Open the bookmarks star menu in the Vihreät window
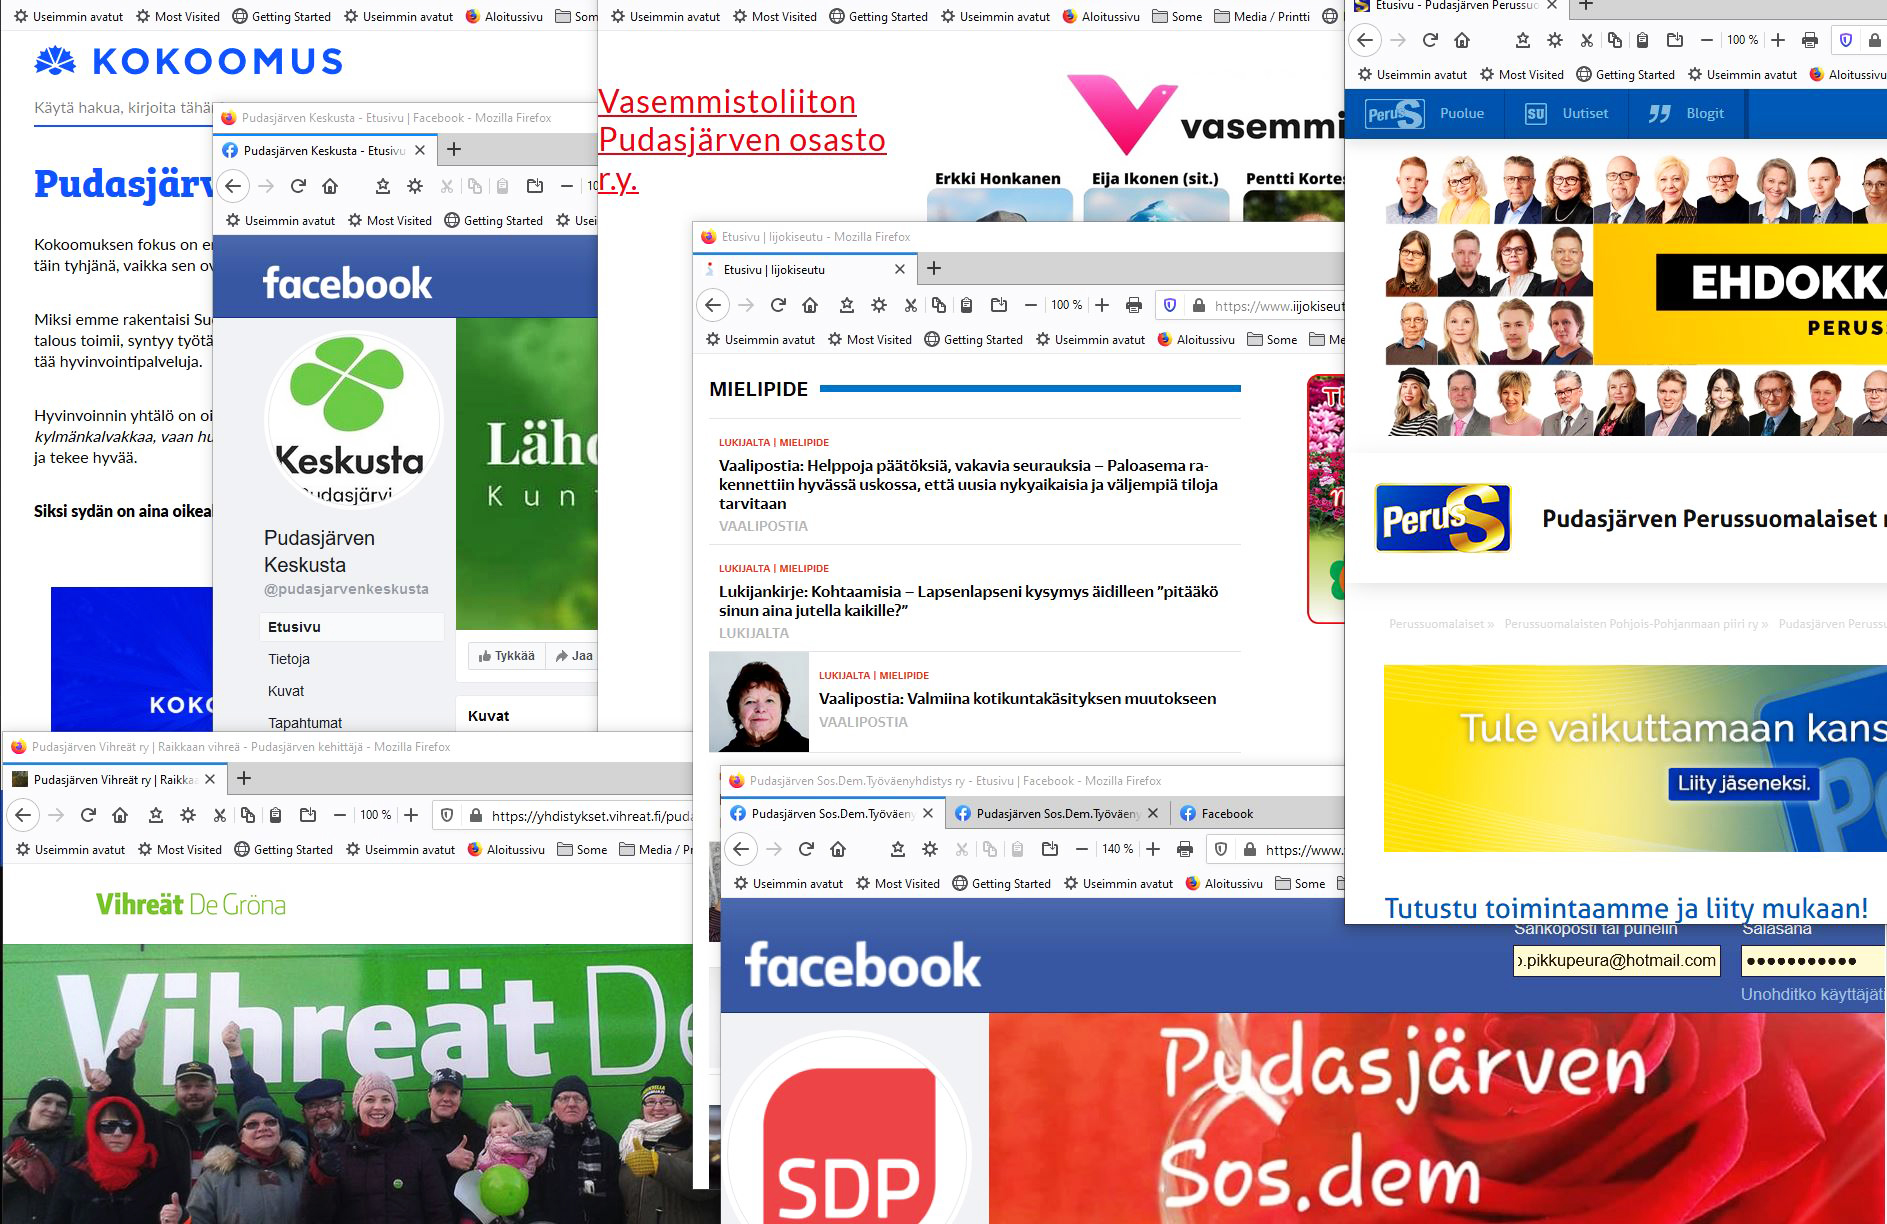This screenshot has width=1887, height=1224. (x=156, y=815)
